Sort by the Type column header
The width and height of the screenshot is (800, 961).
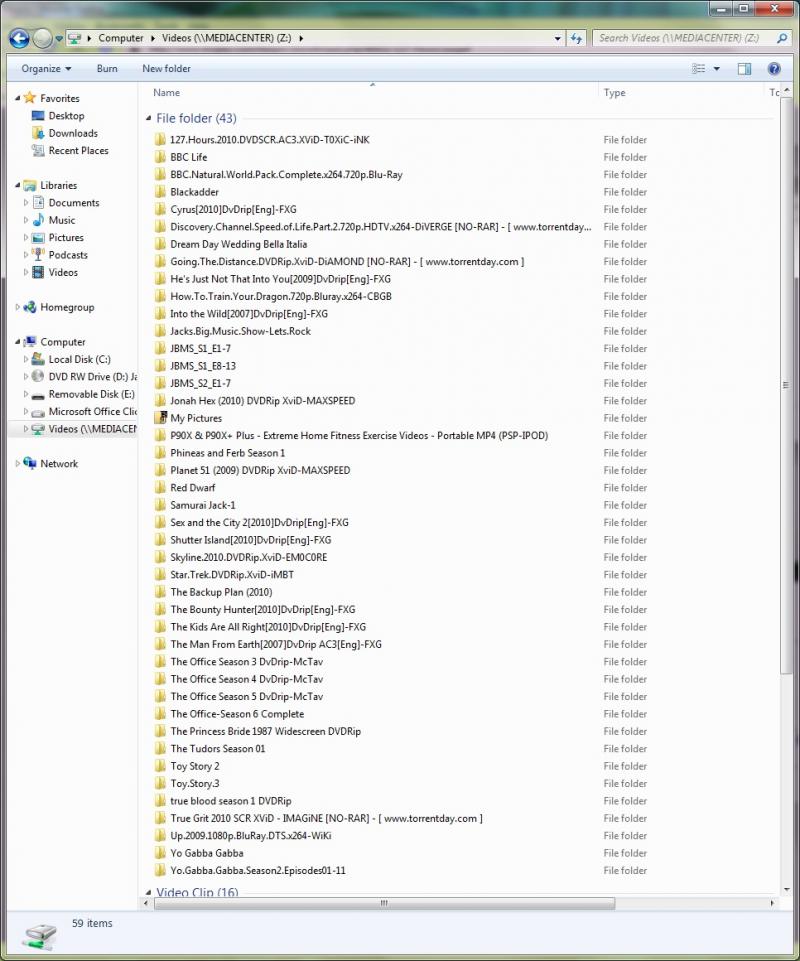pos(680,93)
